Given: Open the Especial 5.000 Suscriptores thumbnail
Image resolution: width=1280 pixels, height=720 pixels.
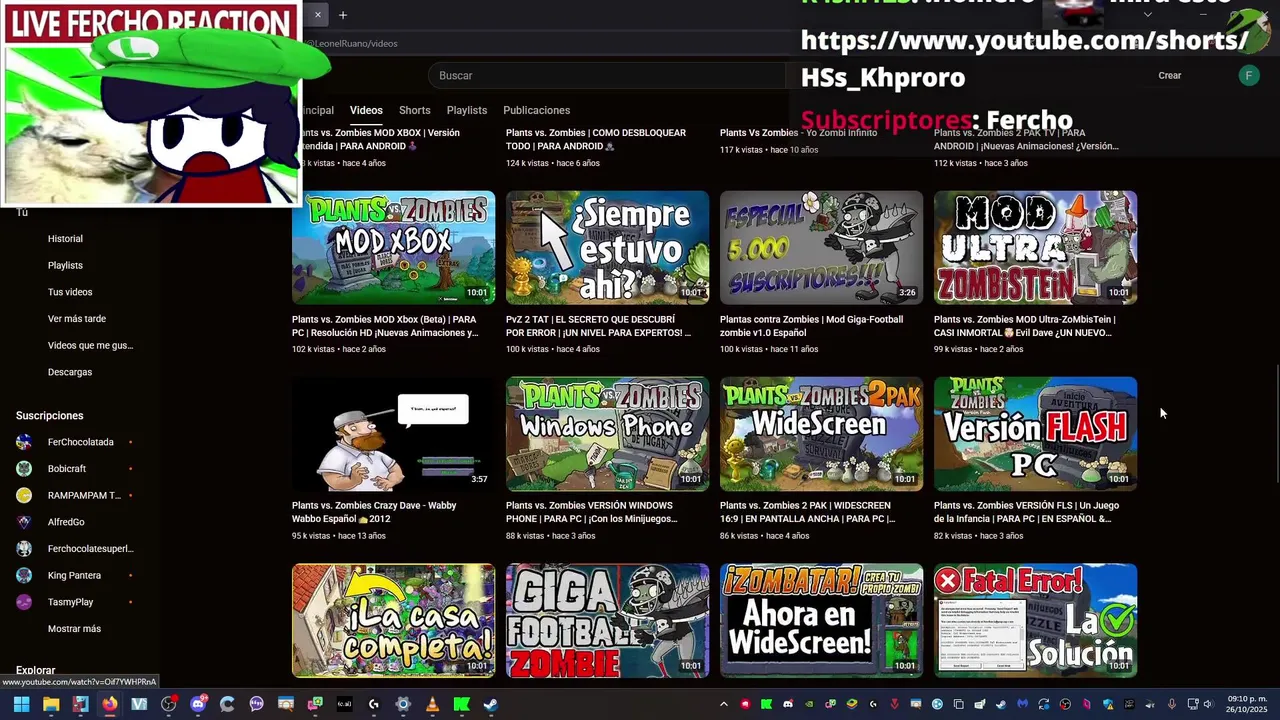Looking at the screenshot, I should tap(821, 247).
